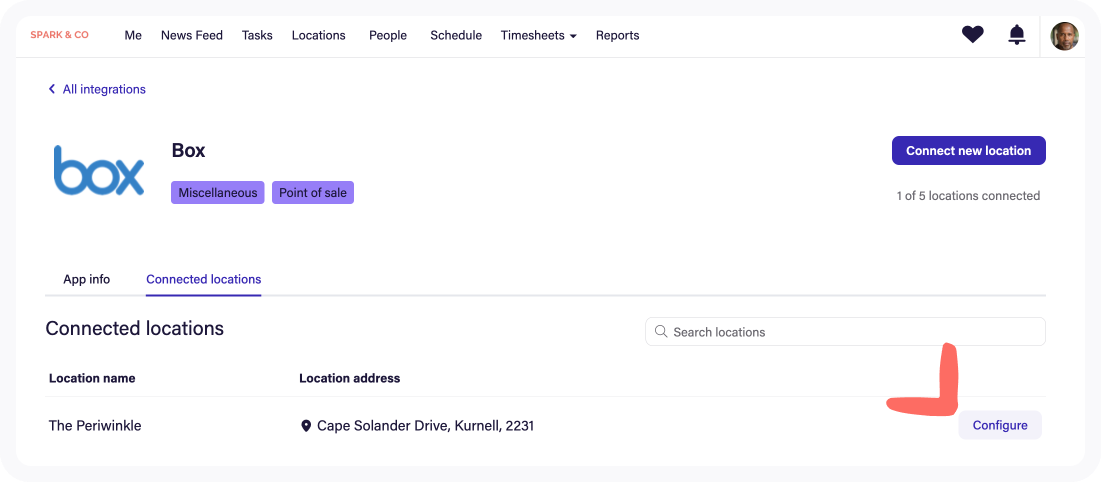Focus the Search locations field
The width and height of the screenshot is (1101, 482).
(x=845, y=332)
